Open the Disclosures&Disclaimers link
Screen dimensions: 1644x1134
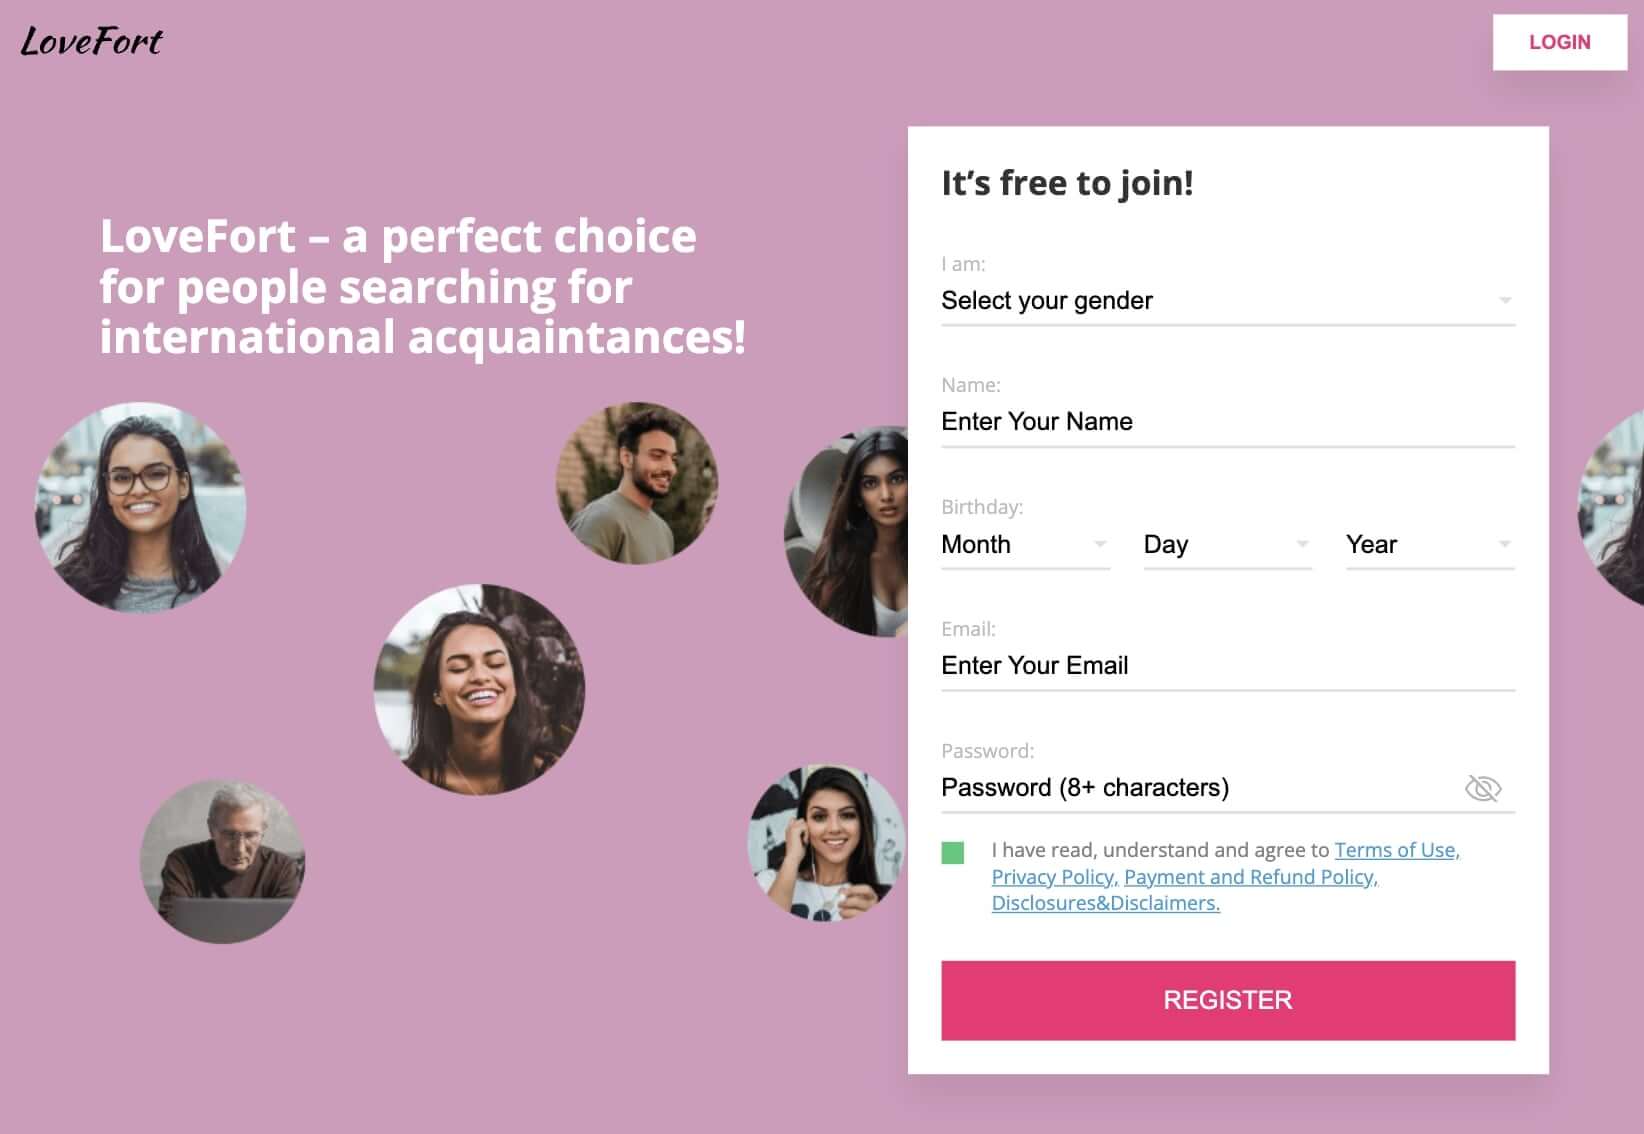pyautogui.click(x=1105, y=903)
